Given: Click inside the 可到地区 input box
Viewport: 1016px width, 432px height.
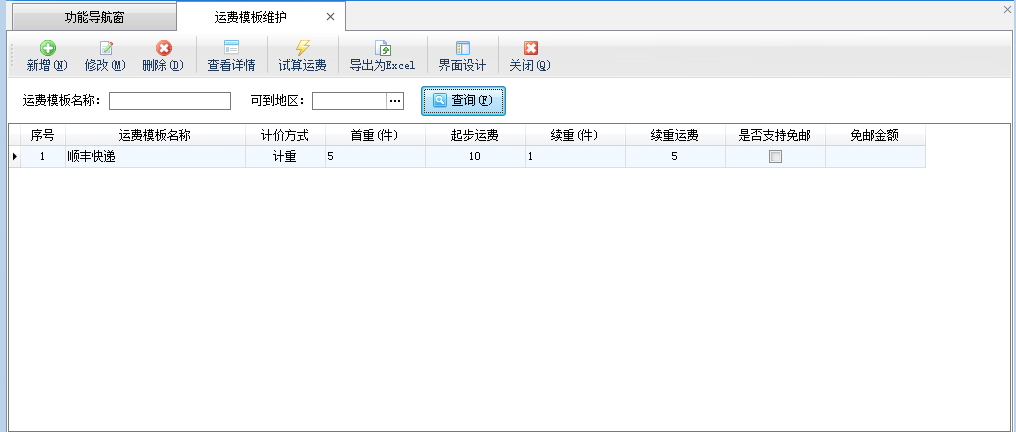Looking at the screenshot, I should pos(349,101).
